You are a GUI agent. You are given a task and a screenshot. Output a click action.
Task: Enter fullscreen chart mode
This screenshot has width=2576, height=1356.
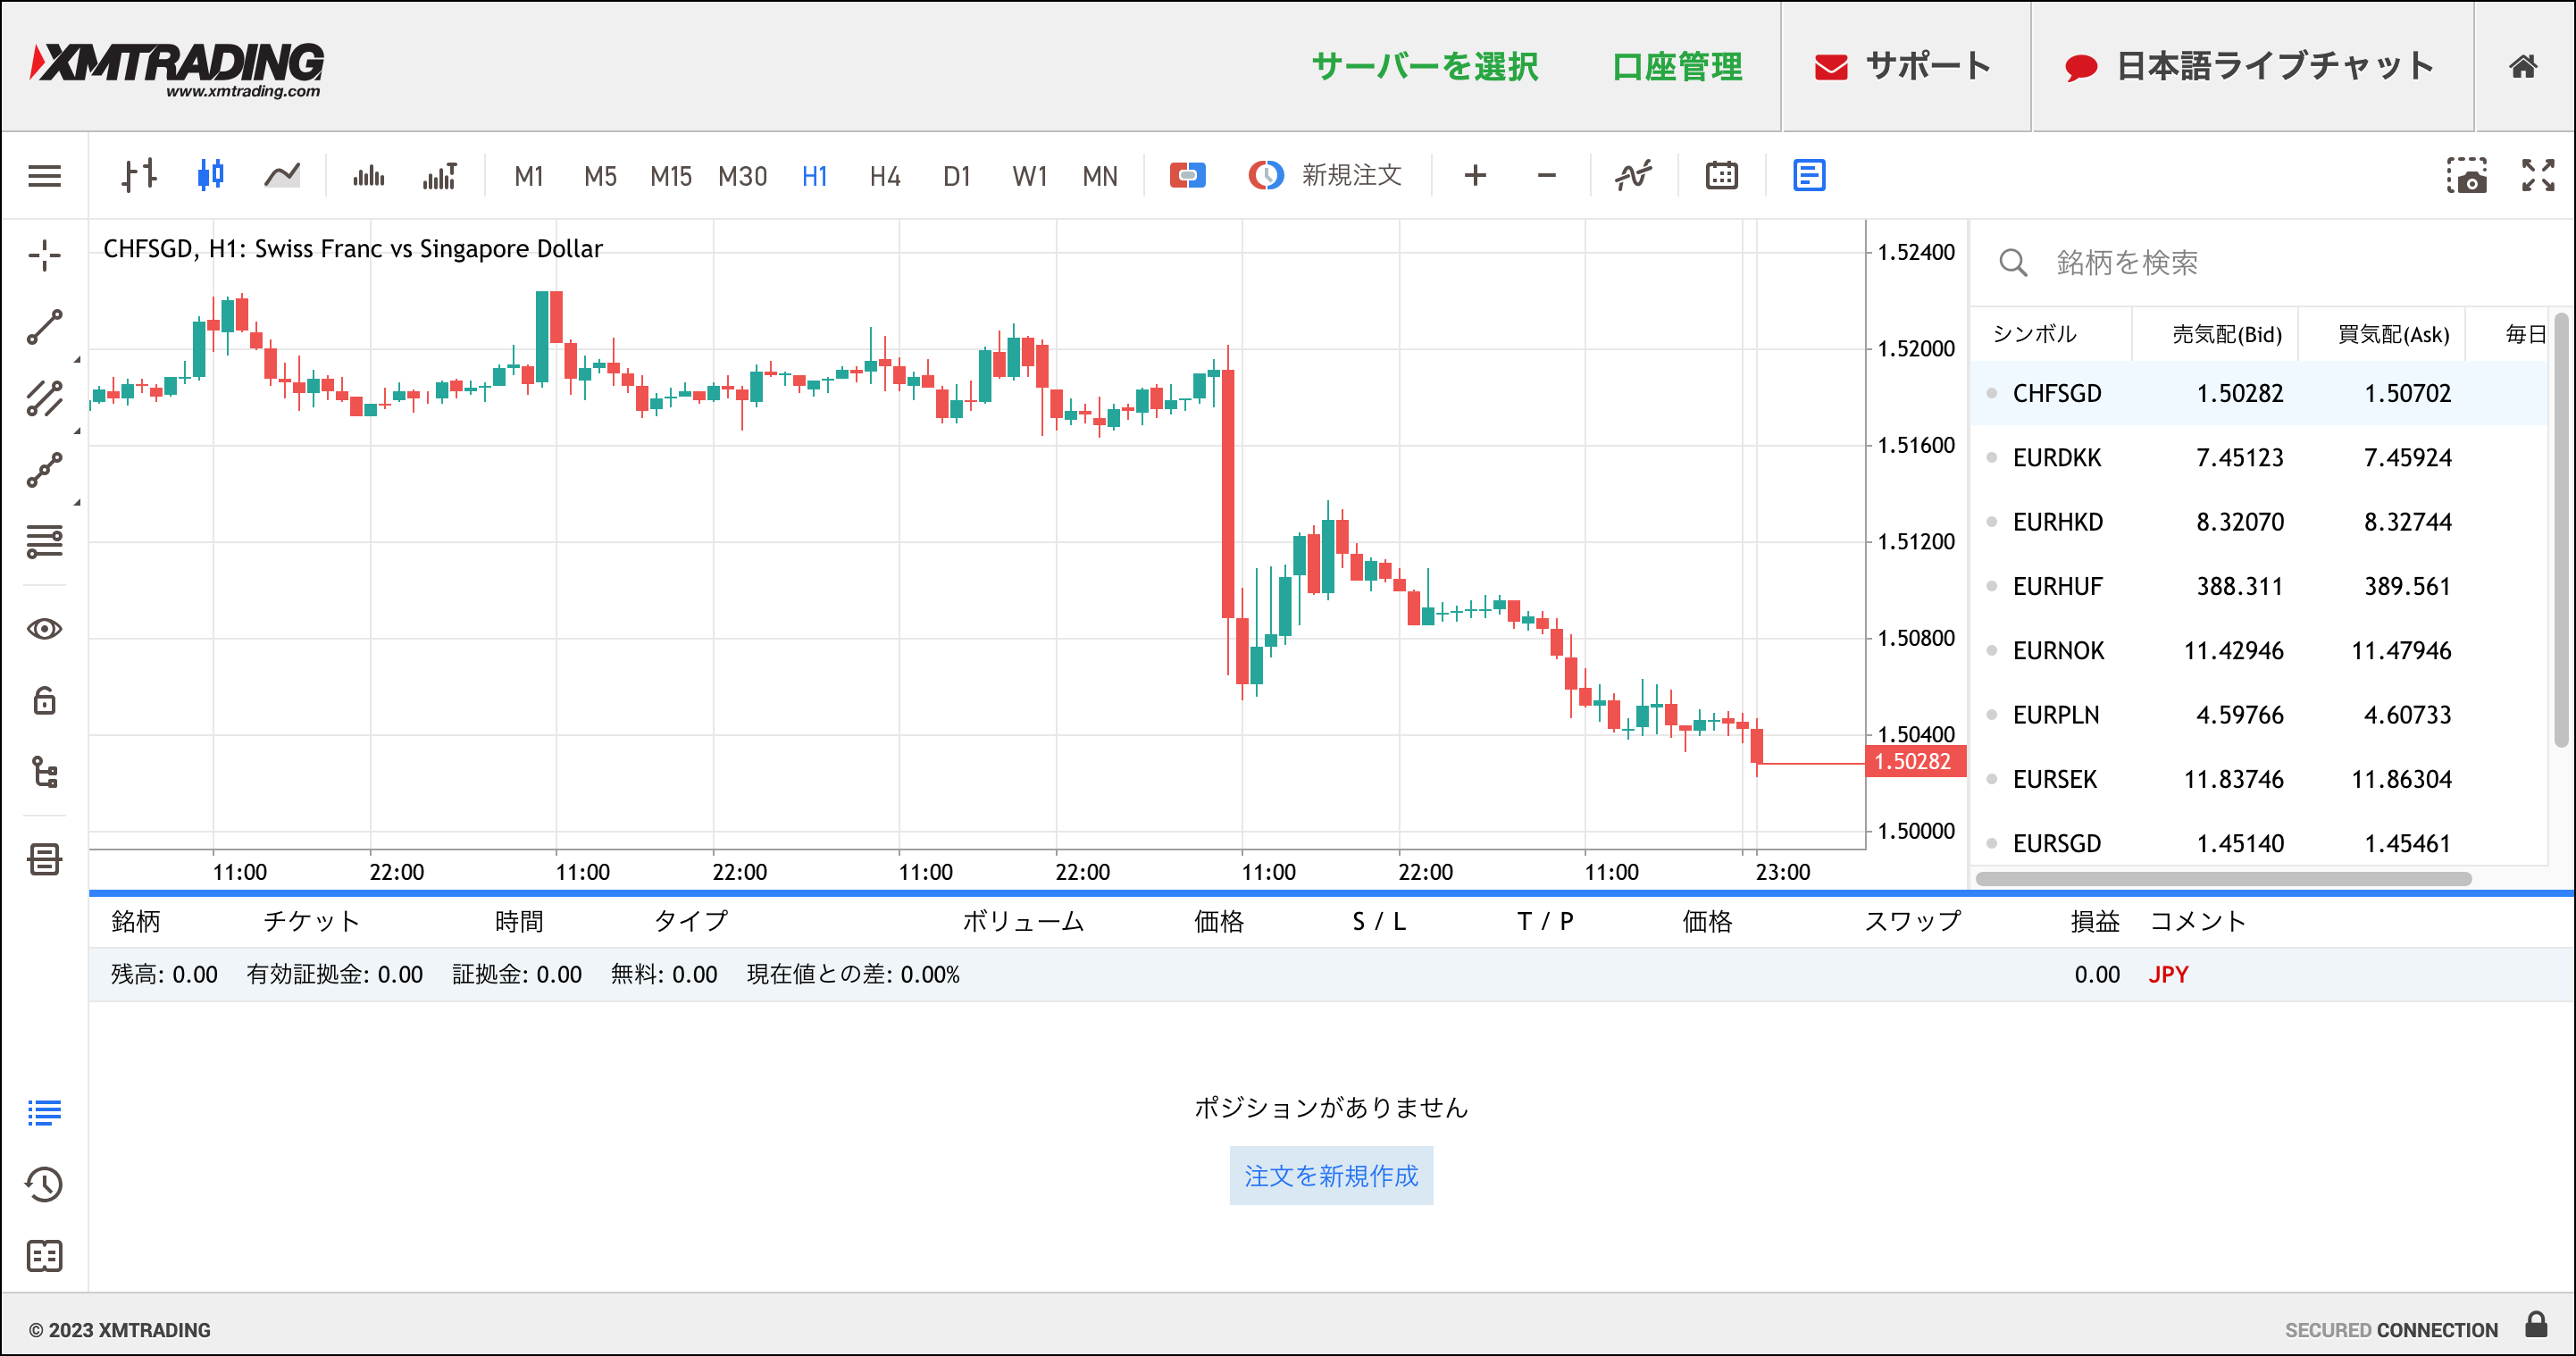[2540, 175]
